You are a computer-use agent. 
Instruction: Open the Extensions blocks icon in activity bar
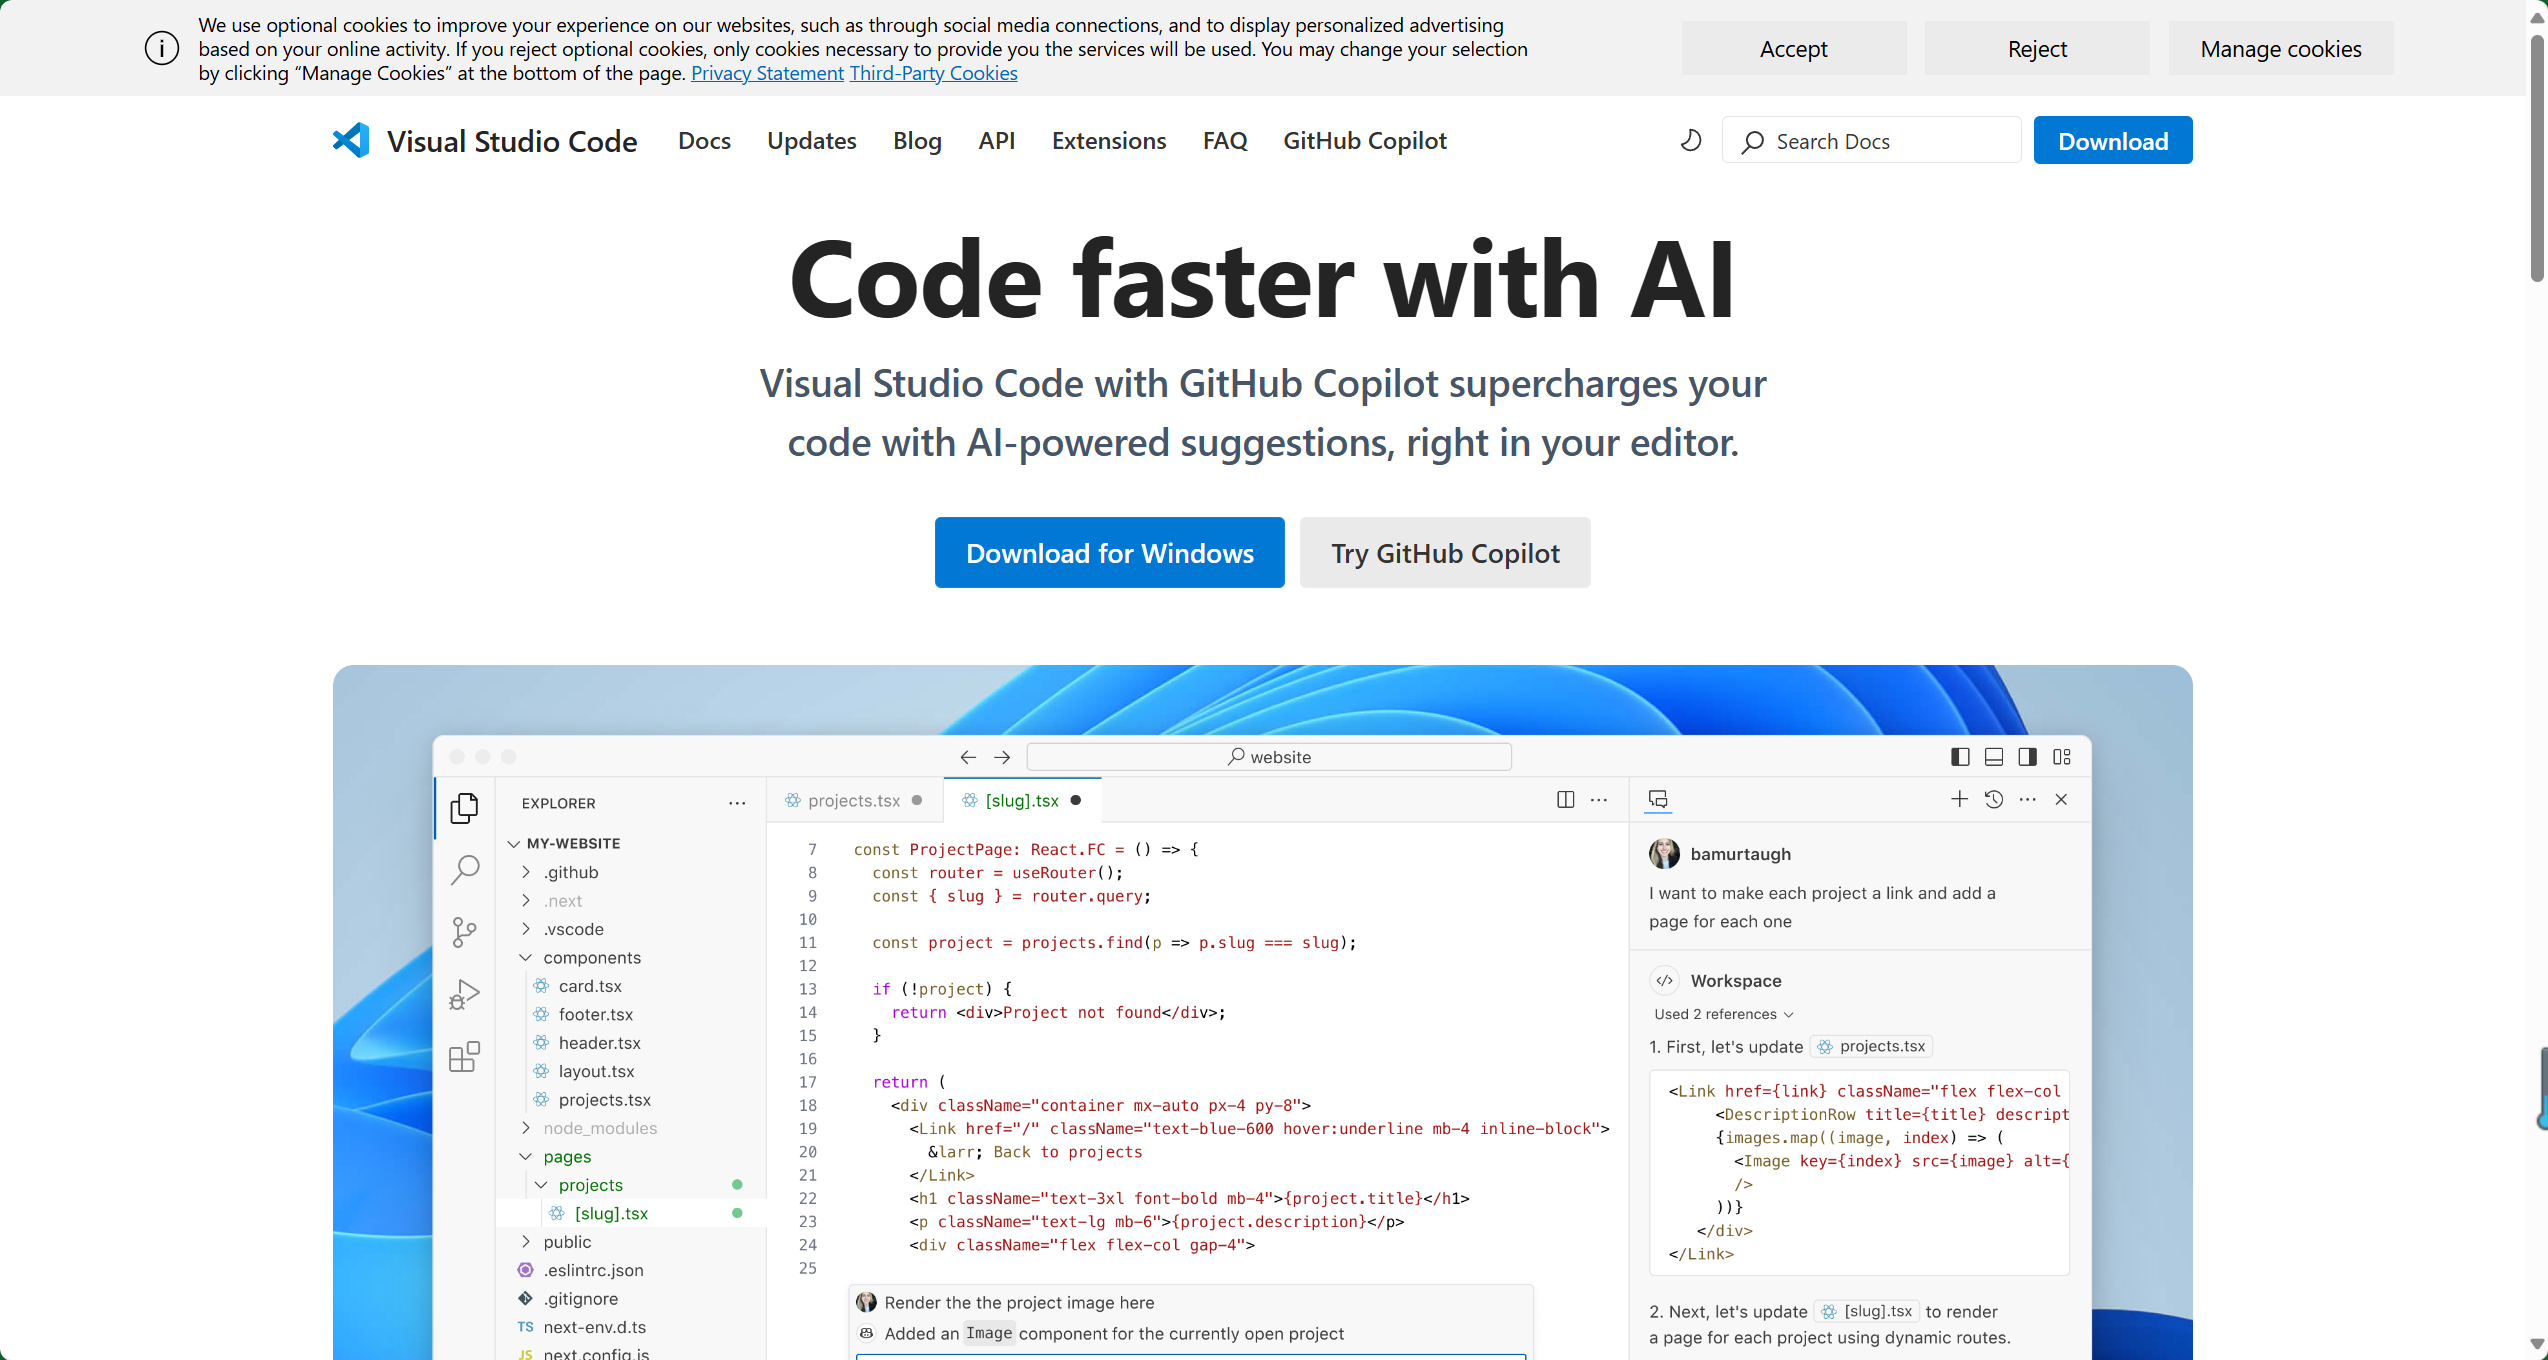[465, 1056]
